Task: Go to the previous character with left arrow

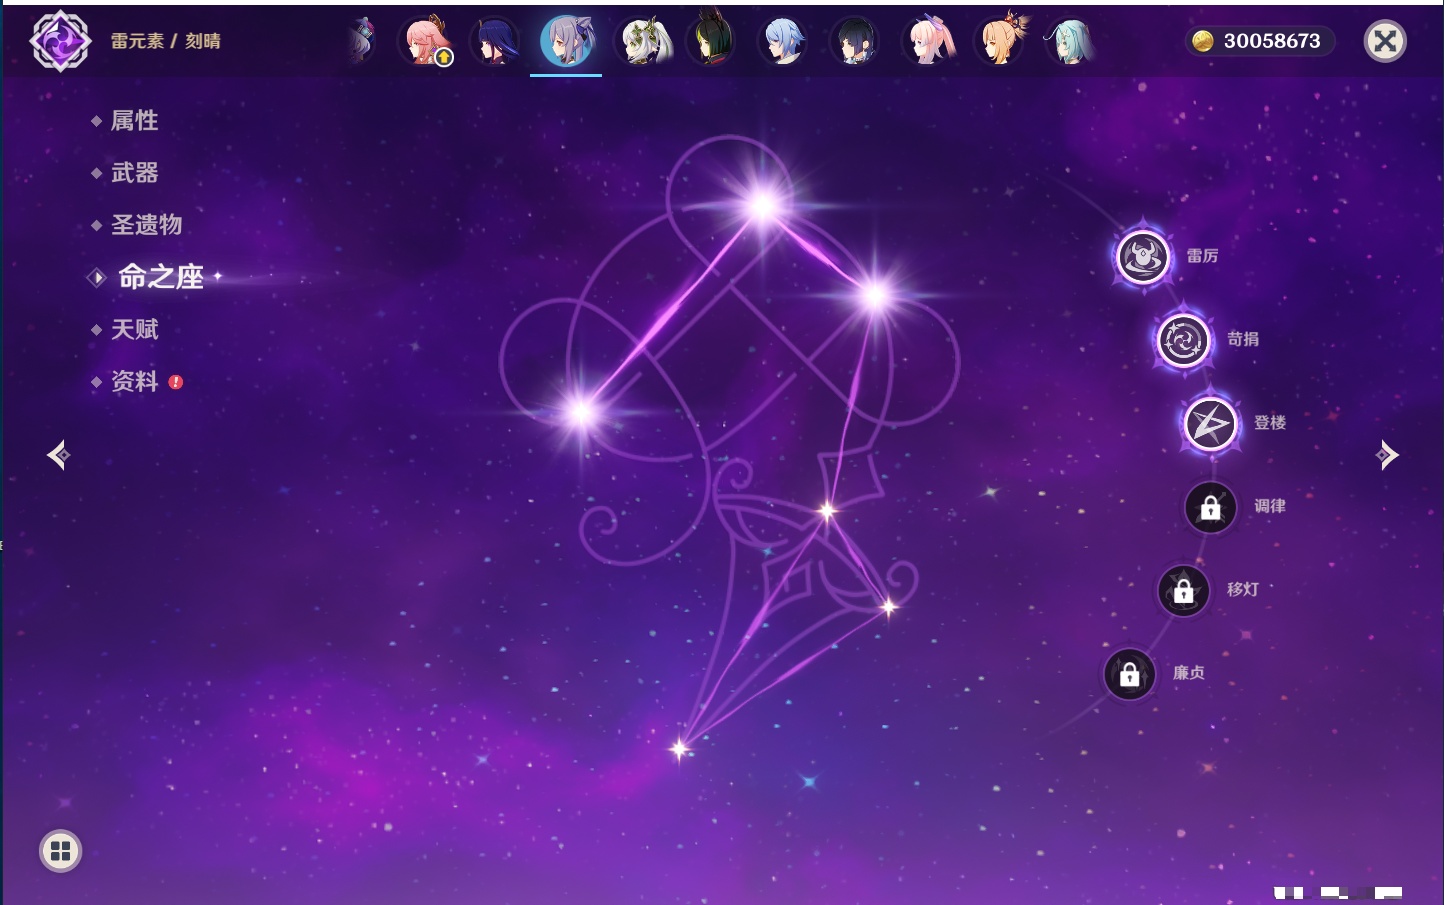Action: coord(58,455)
